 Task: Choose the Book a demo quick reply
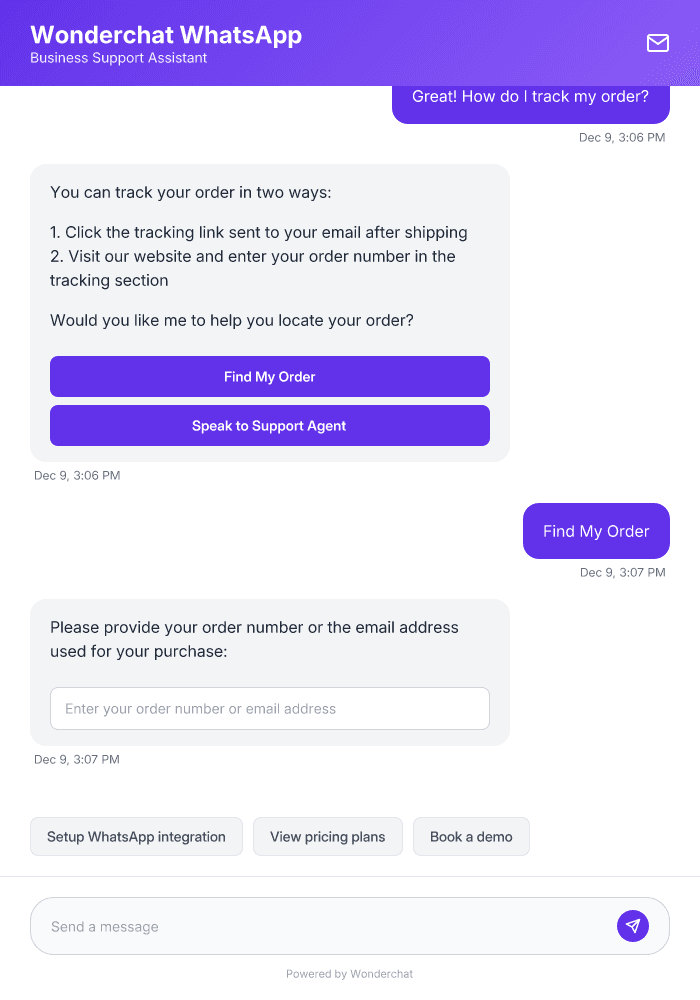point(471,836)
